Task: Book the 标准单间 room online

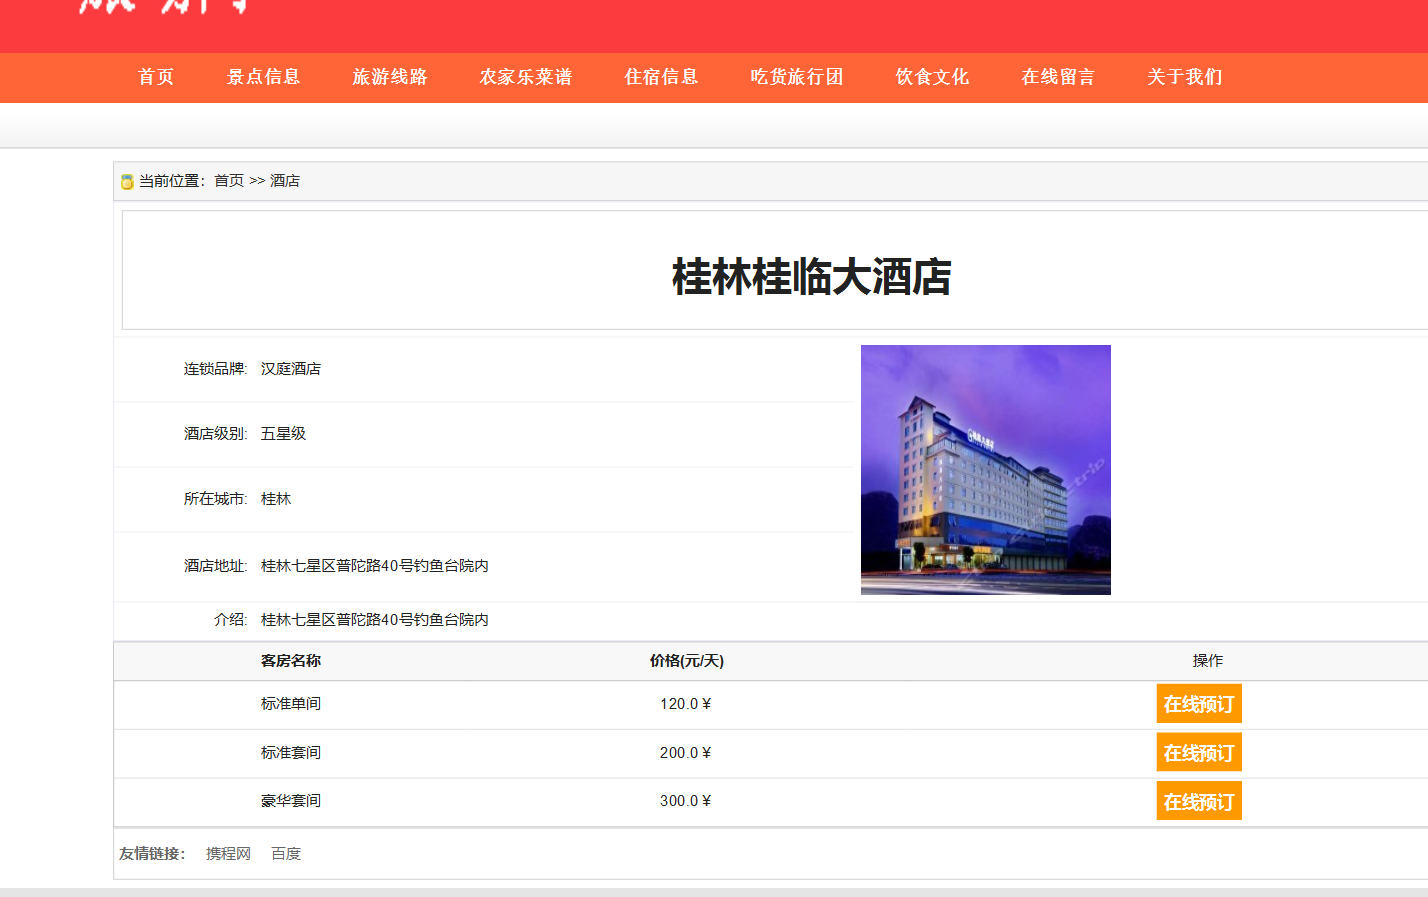Action: coord(1198,704)
